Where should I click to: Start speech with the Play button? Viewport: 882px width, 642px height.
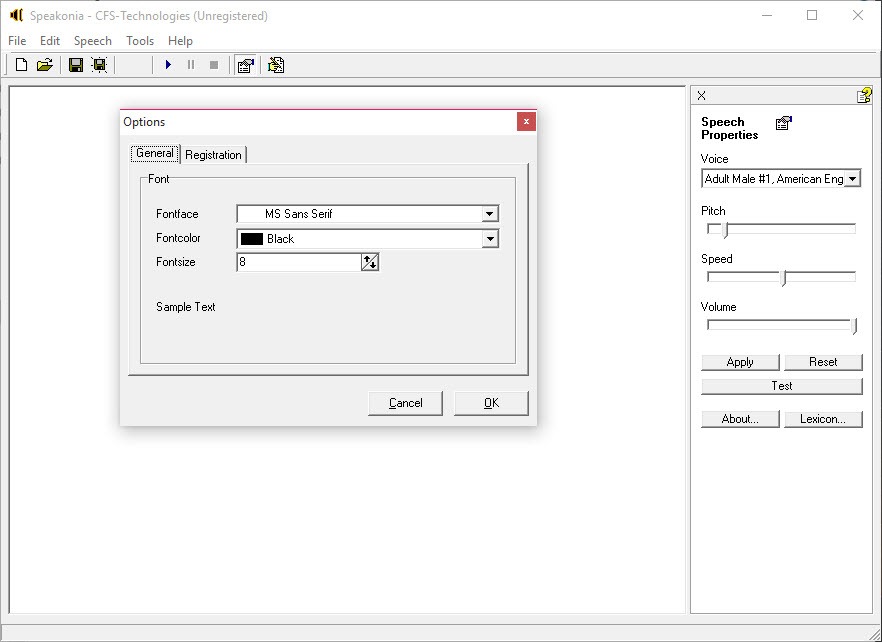click(x=168, y=65)
